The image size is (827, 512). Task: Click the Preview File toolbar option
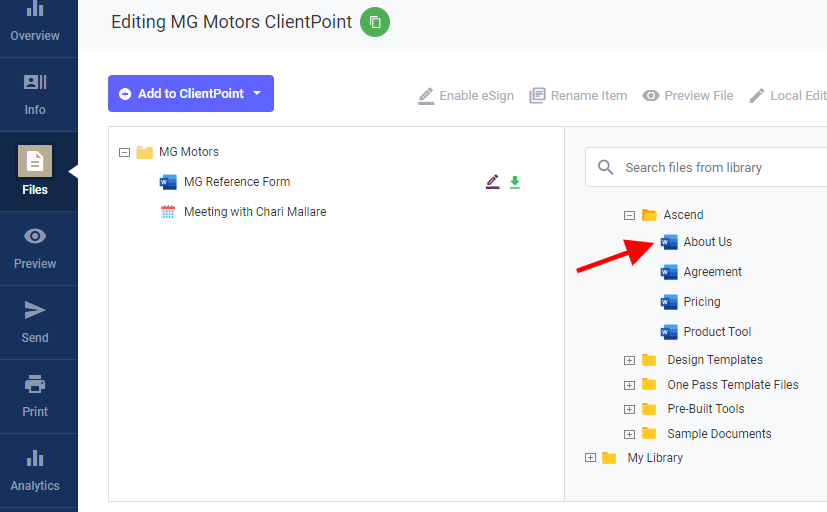click(688, 95)
